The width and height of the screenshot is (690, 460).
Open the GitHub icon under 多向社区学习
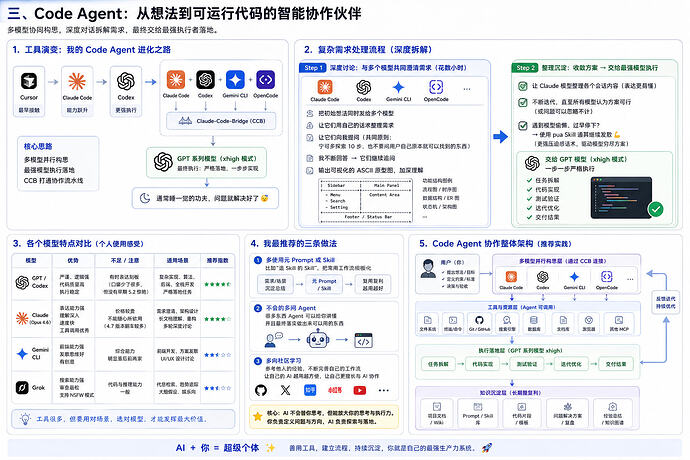pyautogui.click(x=261, y=390)
